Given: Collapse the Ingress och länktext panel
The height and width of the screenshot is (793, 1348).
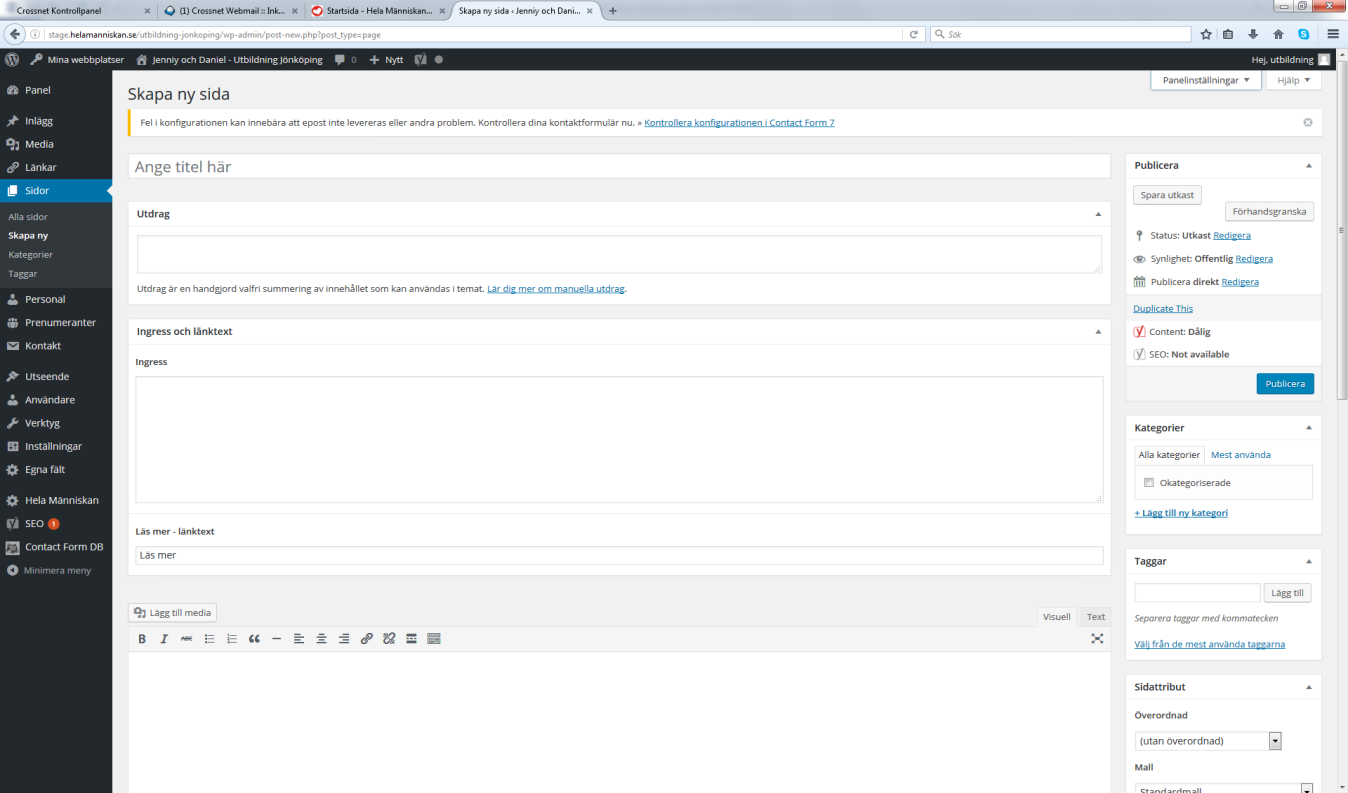Looking at the screenshot, I should 1098,331.
